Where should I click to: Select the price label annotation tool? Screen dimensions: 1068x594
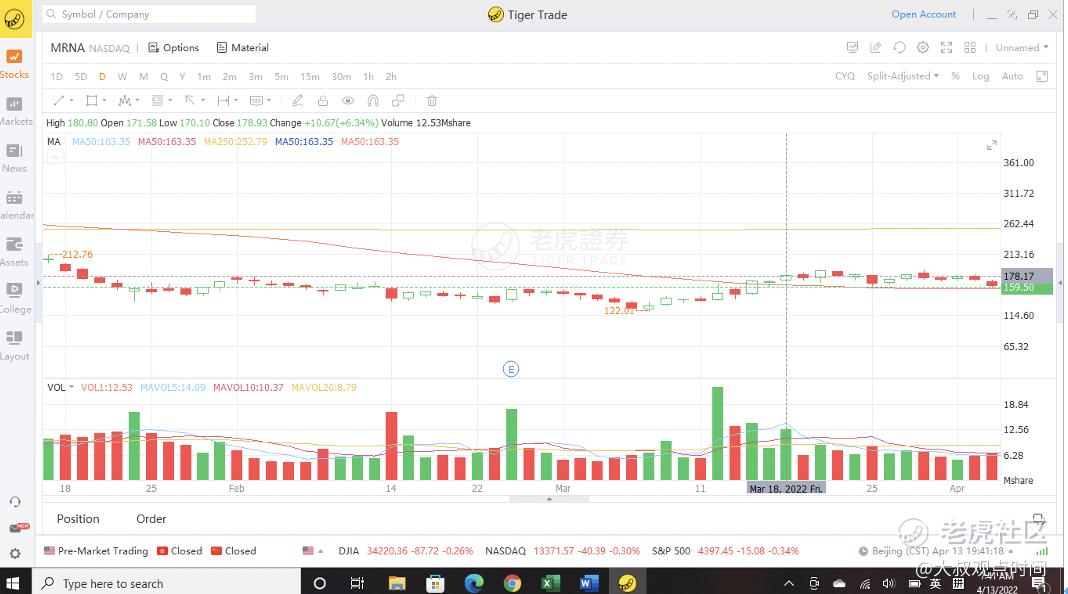click(x=256, y=101)
